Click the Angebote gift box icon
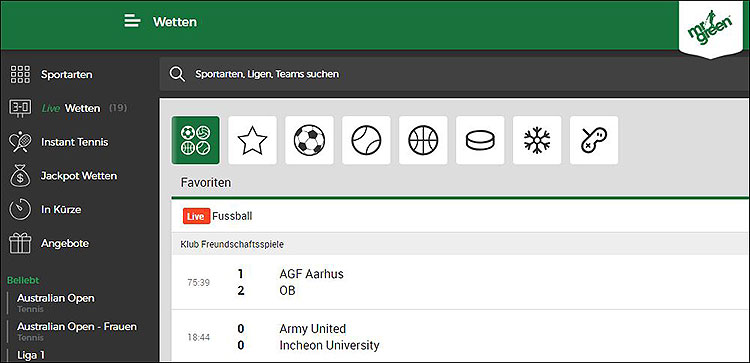 point(20,243)
